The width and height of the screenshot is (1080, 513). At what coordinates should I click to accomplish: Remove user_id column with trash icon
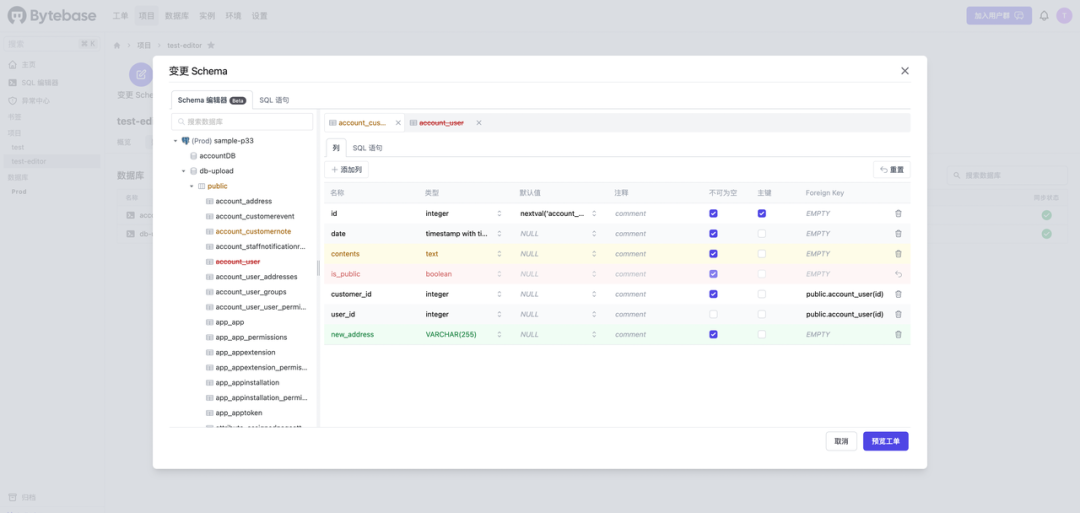(x=897, y=314)
